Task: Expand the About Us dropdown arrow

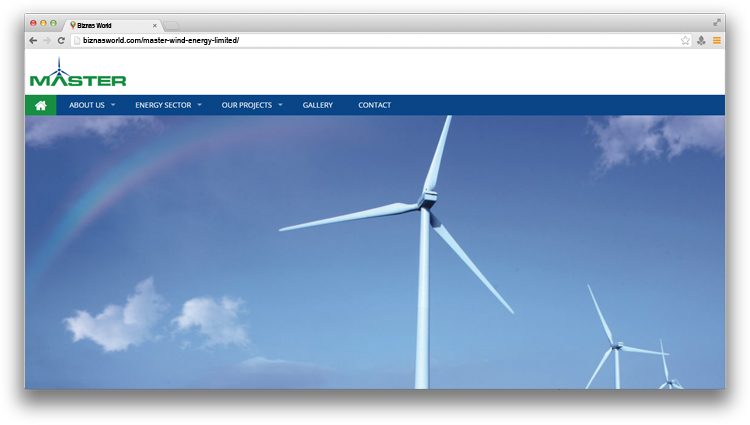Action: coord(113,105)
